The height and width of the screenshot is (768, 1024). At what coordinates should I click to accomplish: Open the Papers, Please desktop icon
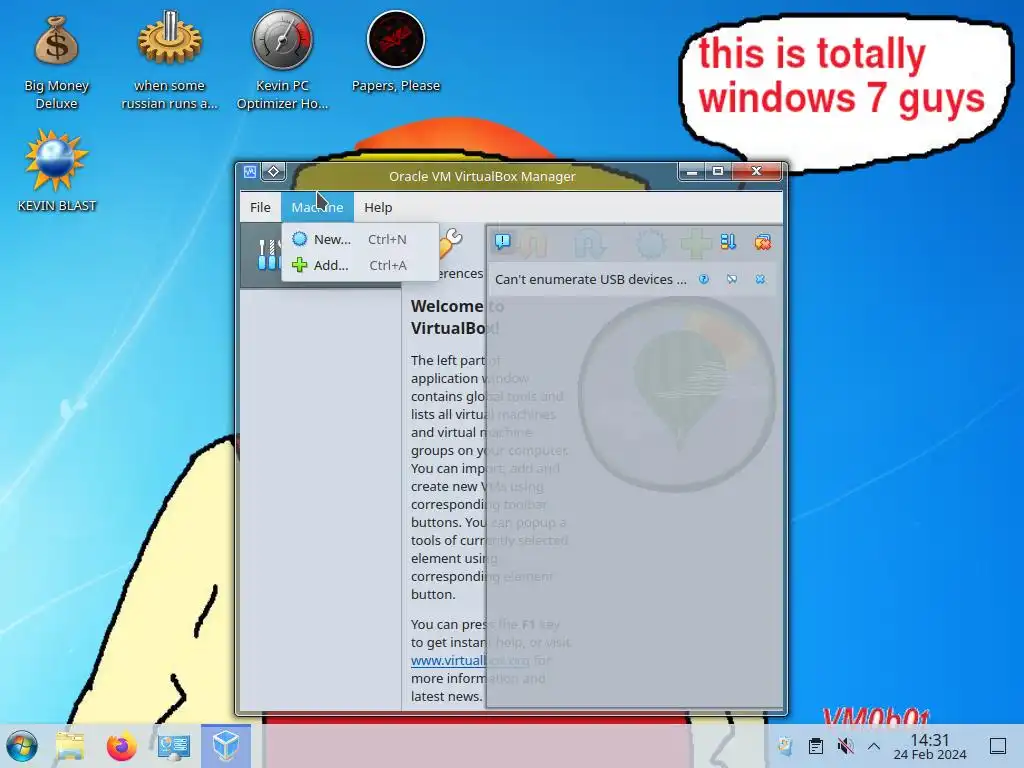tap(396, 54)
